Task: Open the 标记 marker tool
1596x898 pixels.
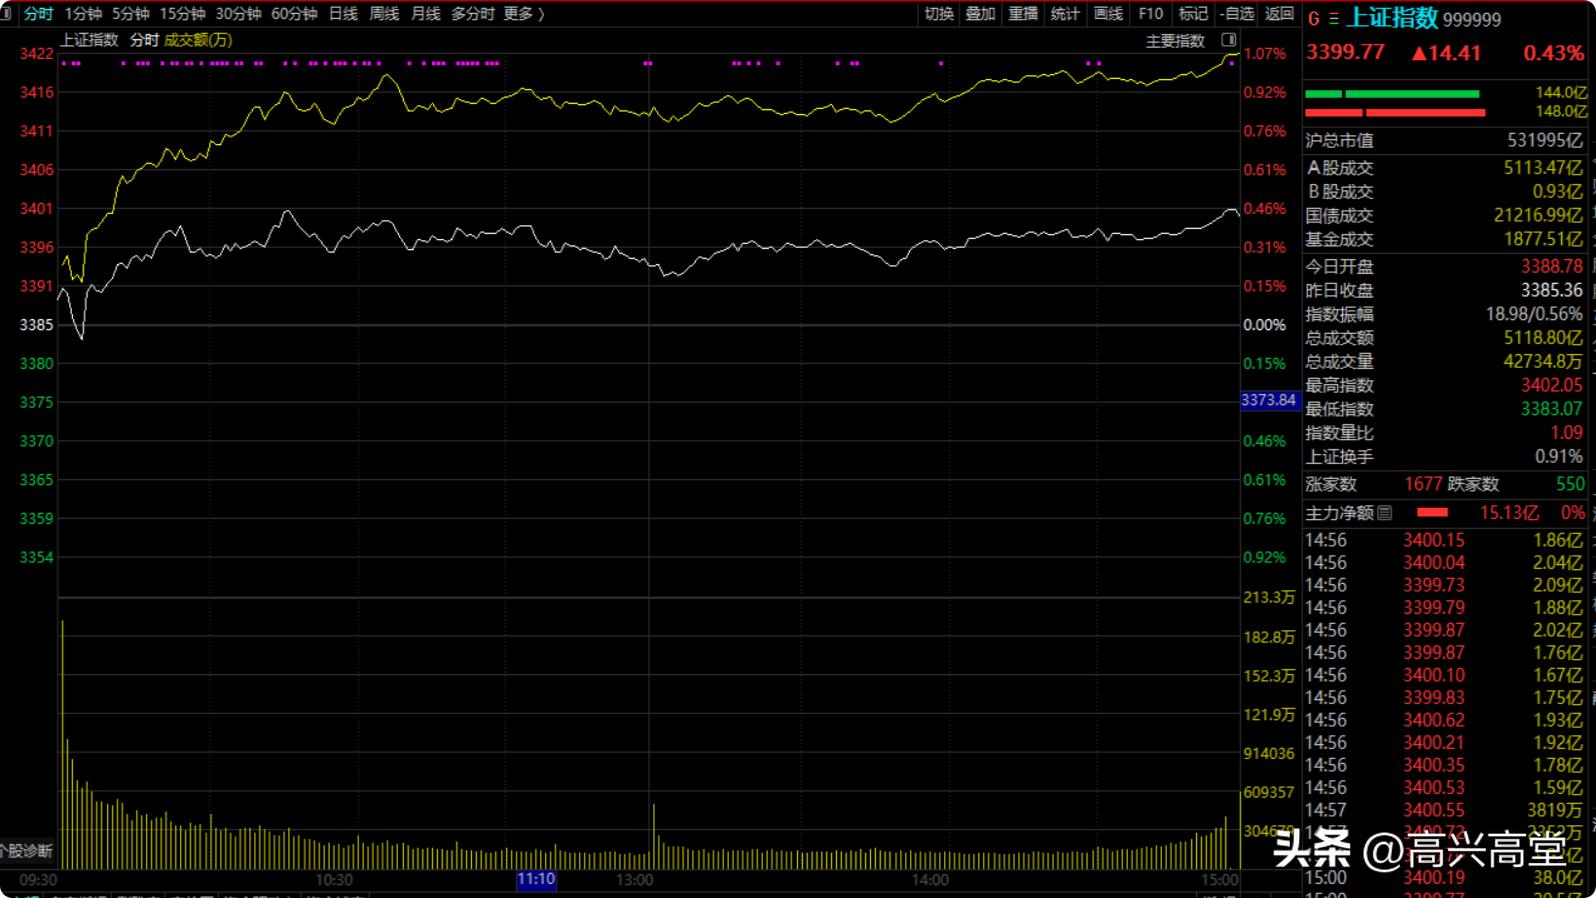Action: (x=1193, y=14)
